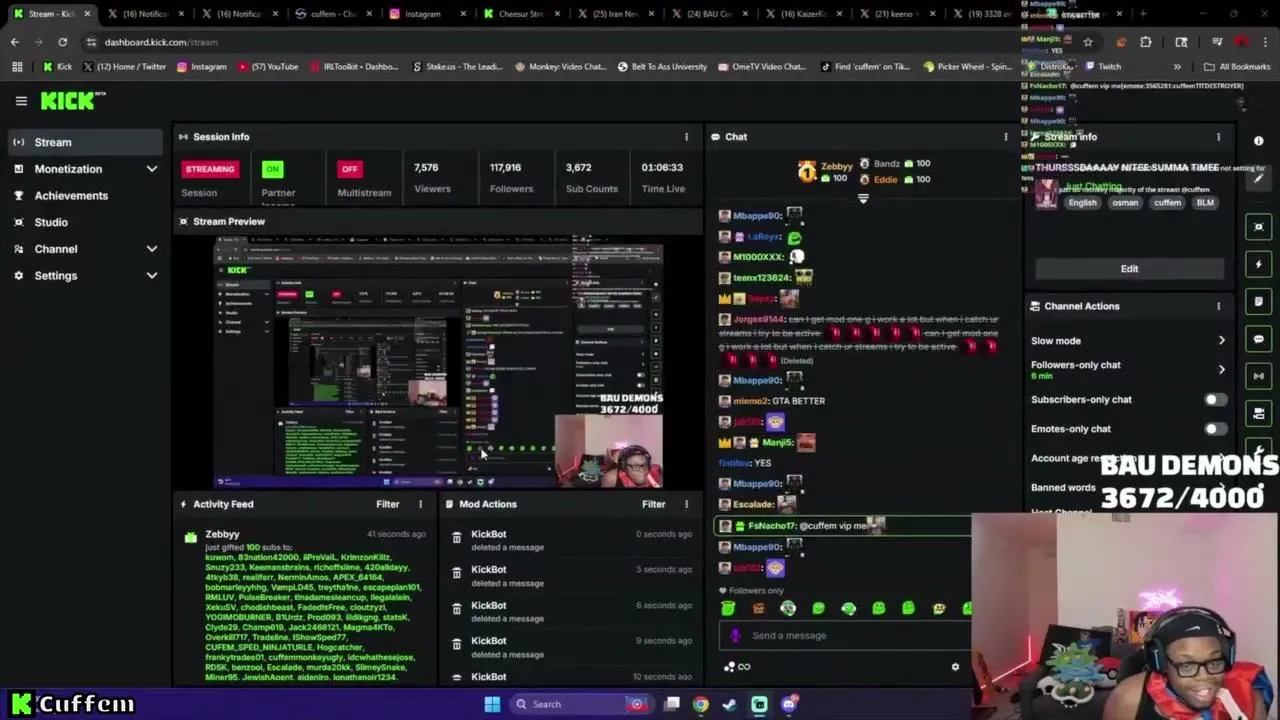
Task: Click the STREAMING session status badge
Action: [210, 169]
